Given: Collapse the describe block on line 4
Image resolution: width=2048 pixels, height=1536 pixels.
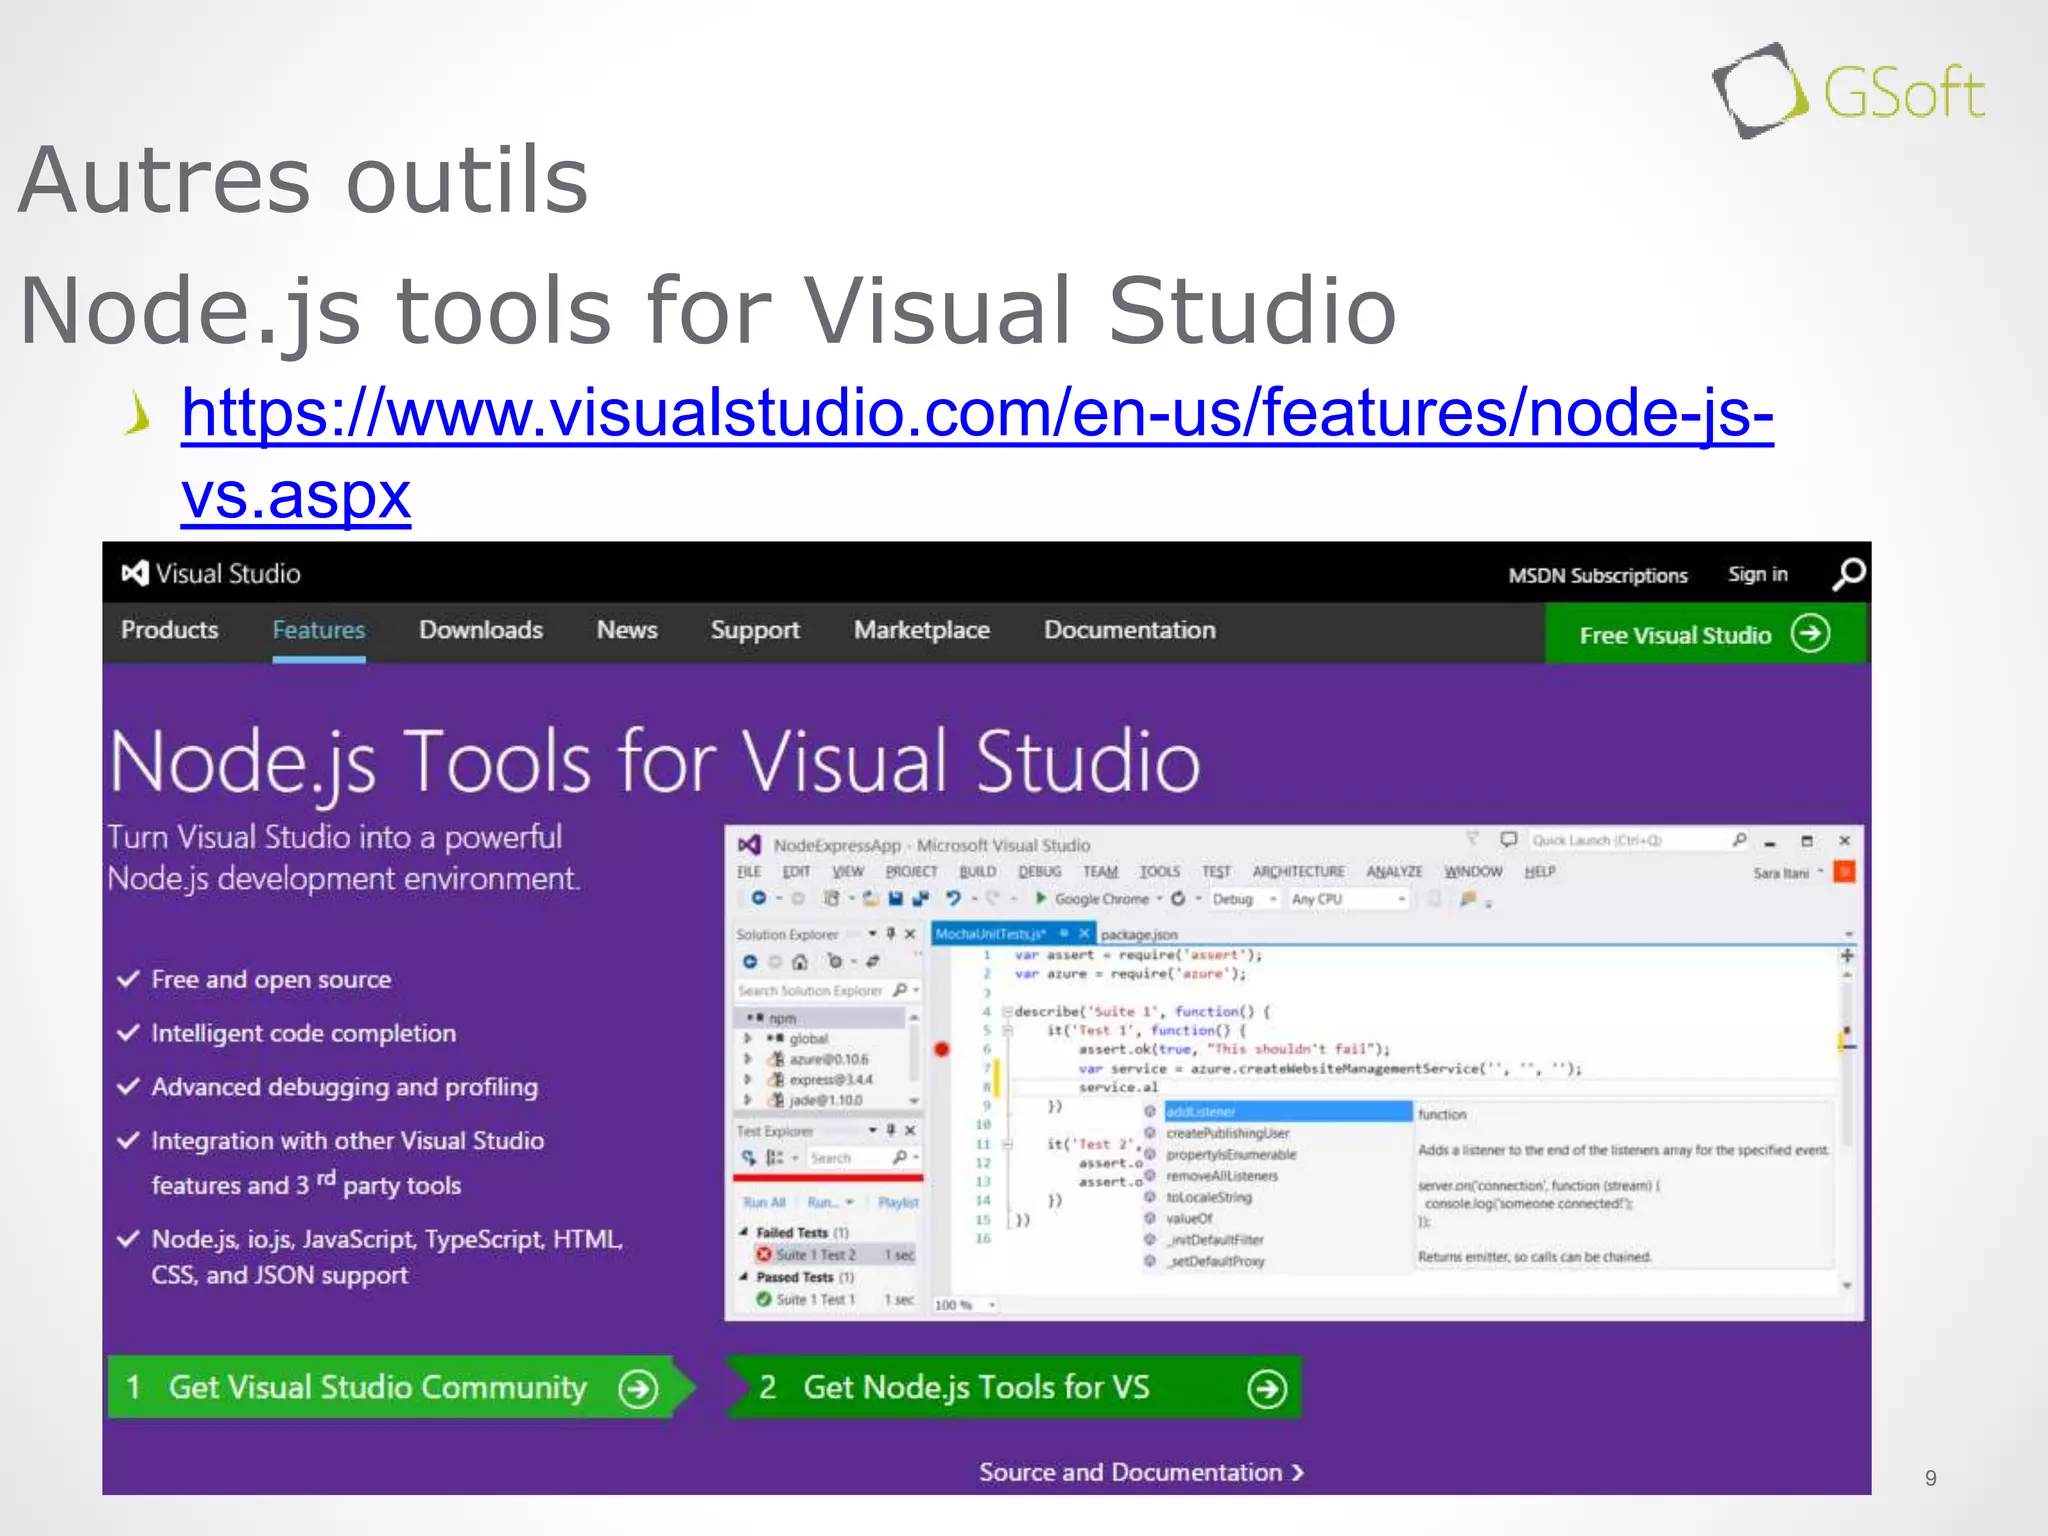Looking at the screenshot, I should tap(1008, 1011).
